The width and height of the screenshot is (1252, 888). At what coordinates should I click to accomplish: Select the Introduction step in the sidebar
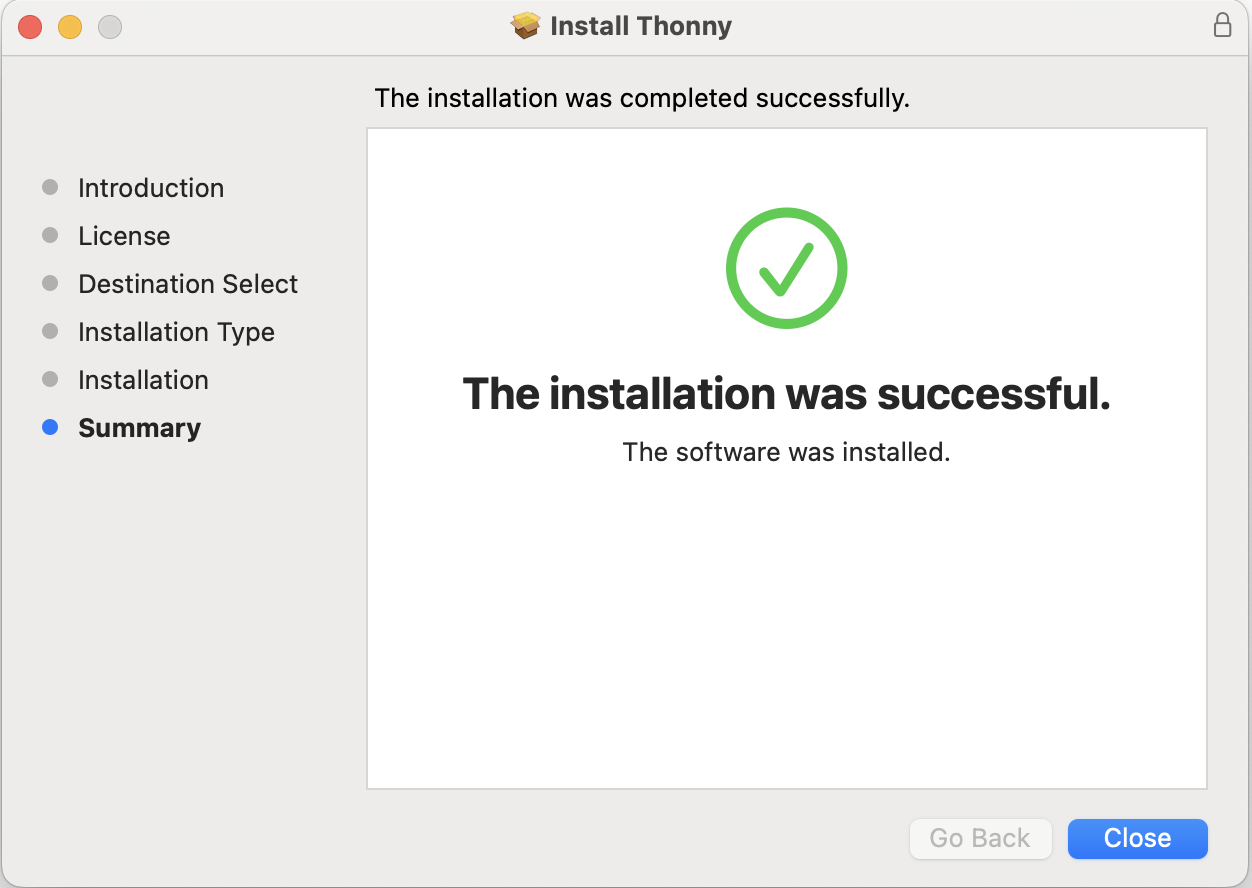pyautogui.click(x=150, y=187)
